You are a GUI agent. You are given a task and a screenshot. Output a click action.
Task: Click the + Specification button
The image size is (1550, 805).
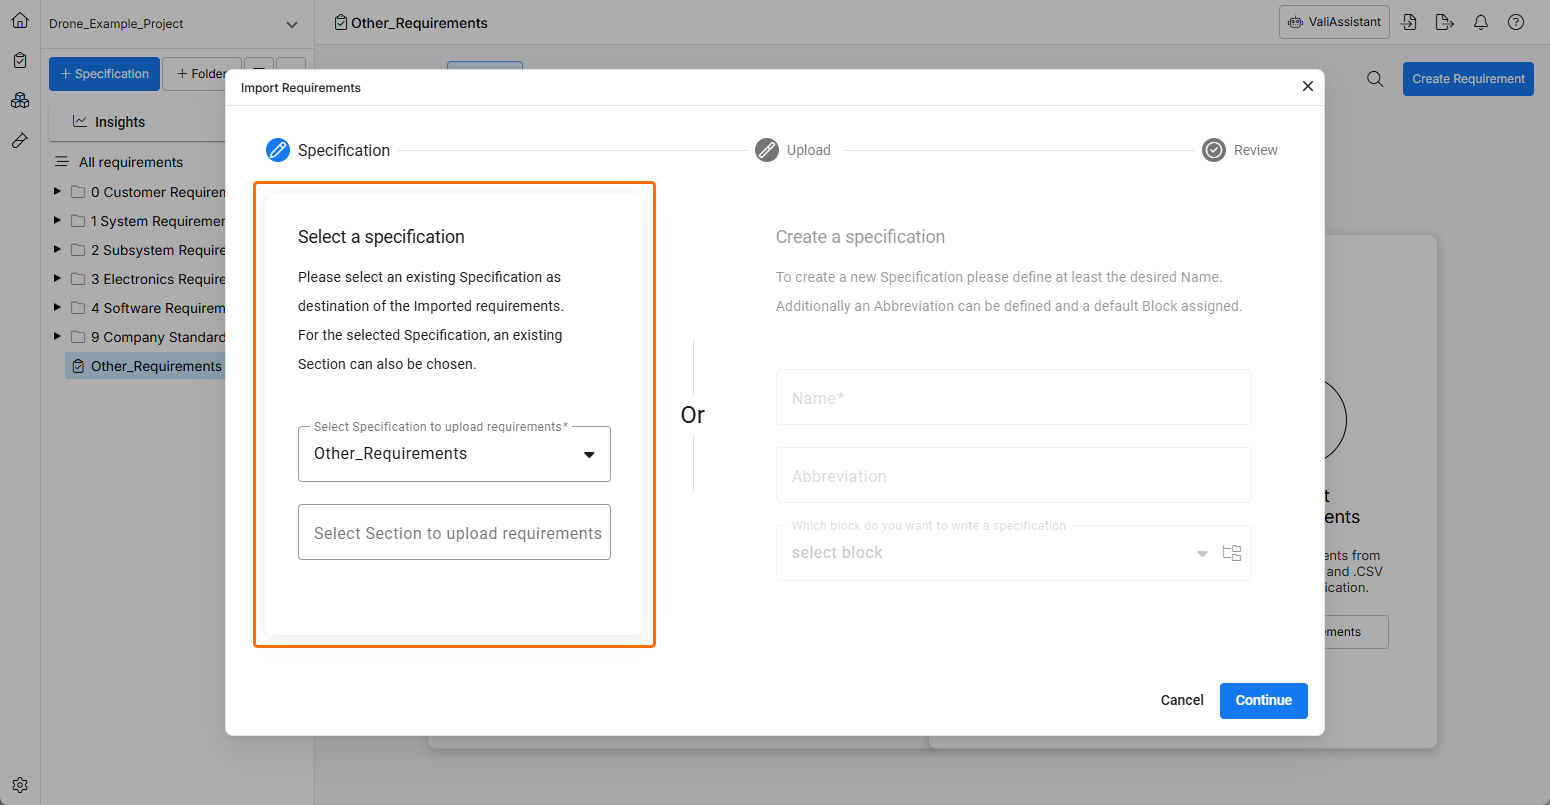104,74
